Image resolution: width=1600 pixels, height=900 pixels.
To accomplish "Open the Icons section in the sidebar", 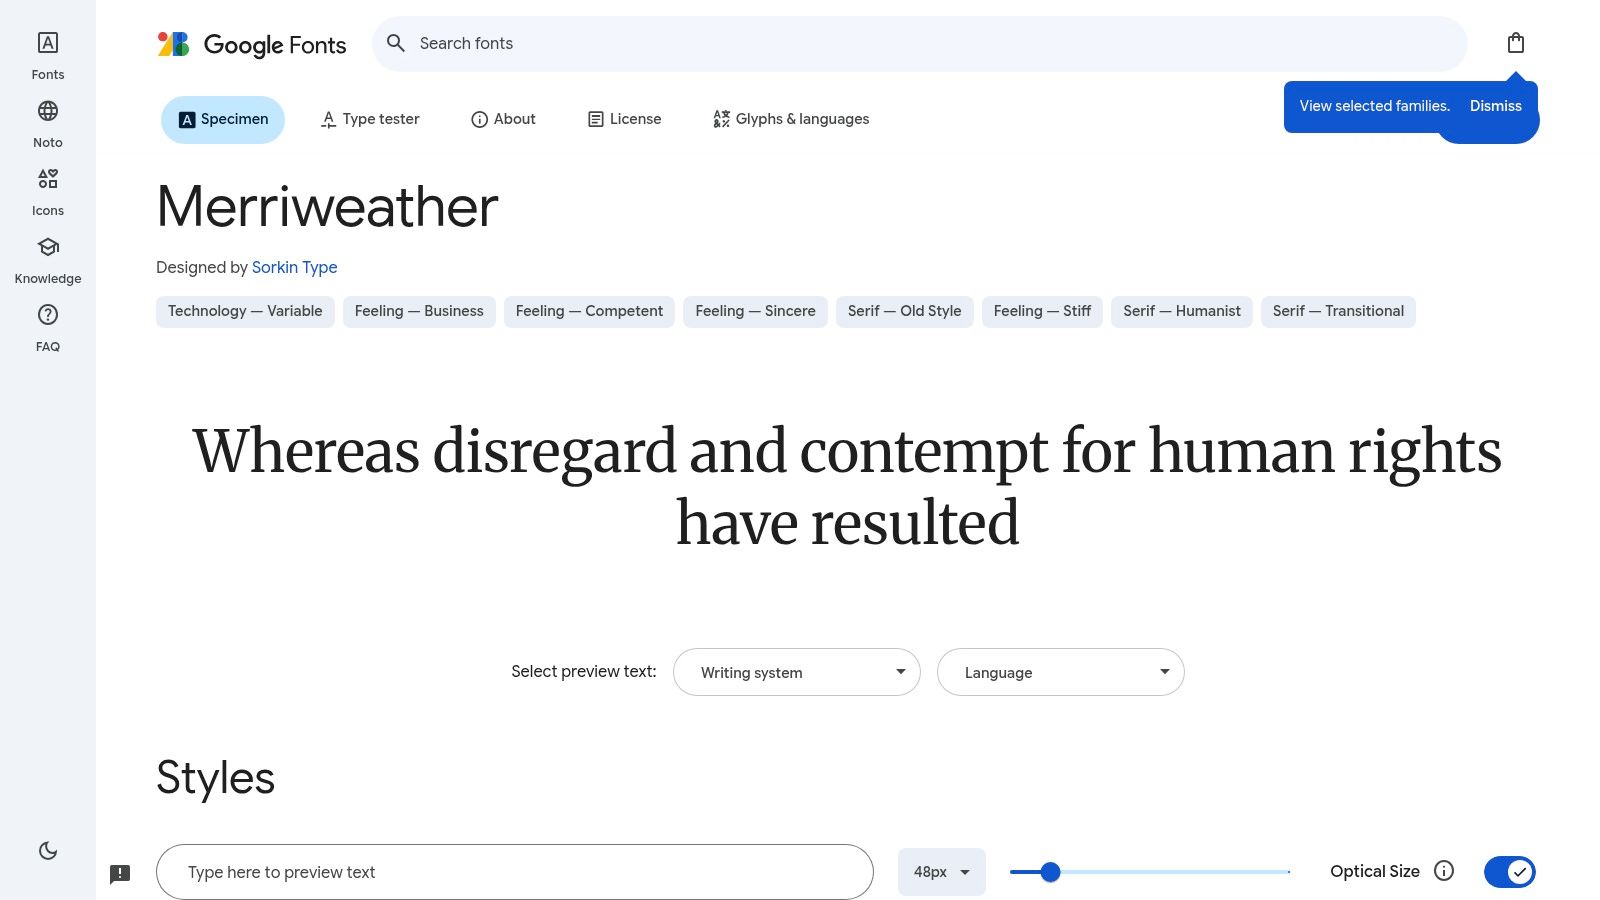I will tap(48, 192).
